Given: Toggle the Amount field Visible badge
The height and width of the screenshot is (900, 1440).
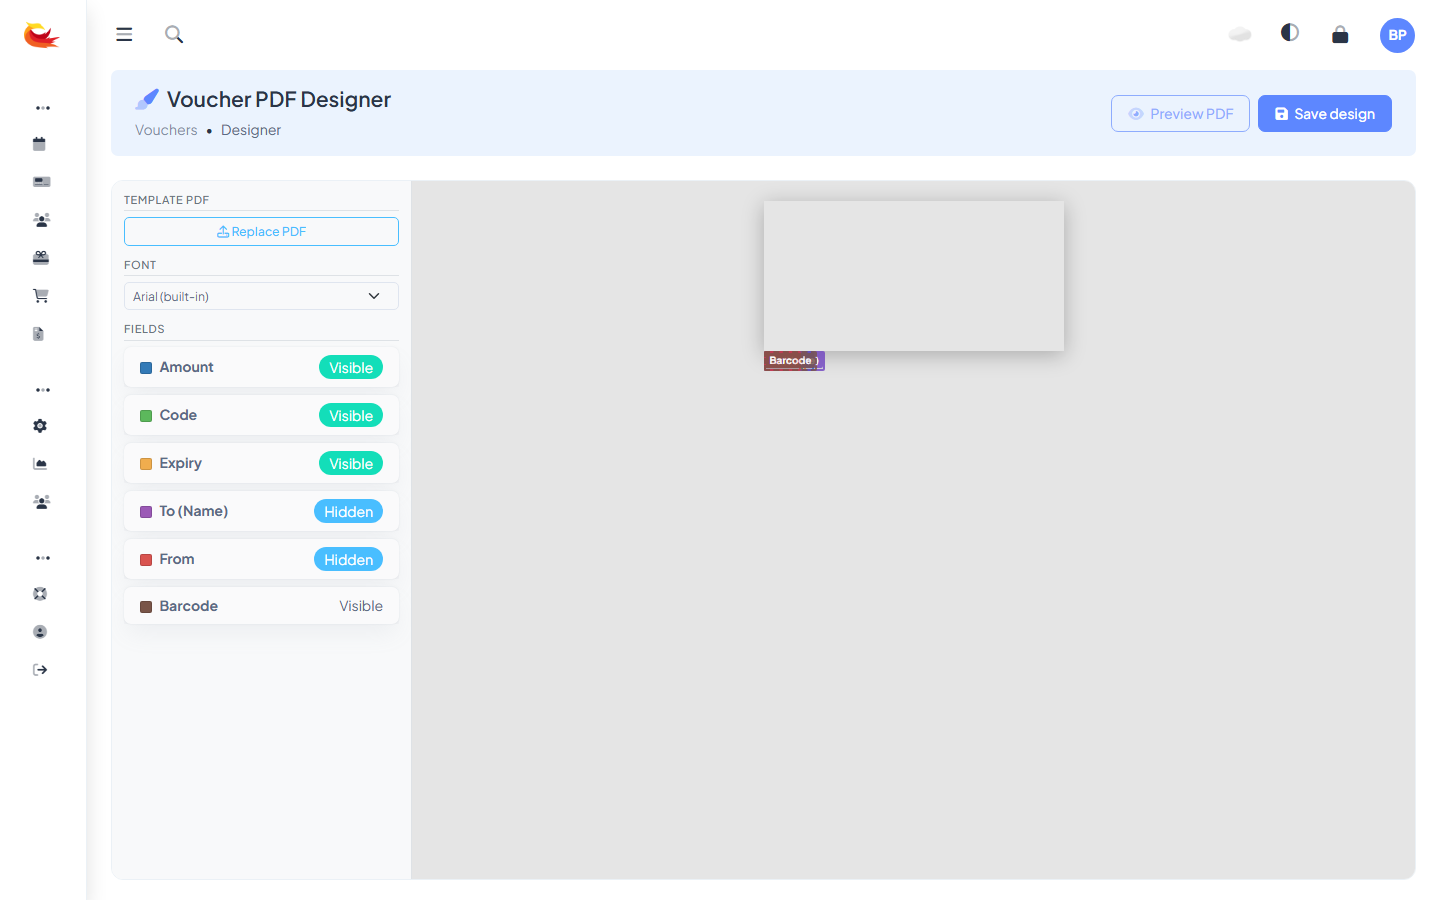Looking at the screenshot, I should point(351,368).
